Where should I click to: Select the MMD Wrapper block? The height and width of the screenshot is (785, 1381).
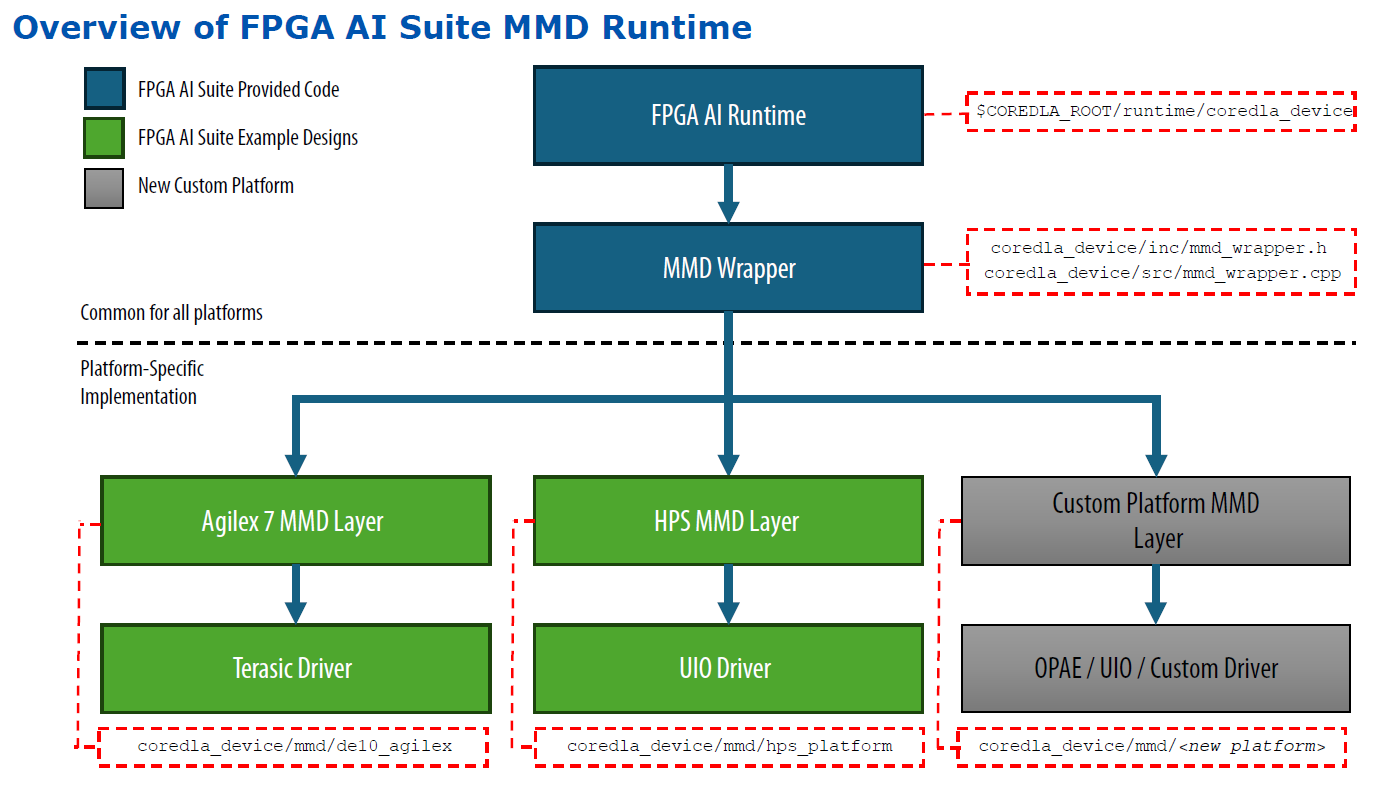pos(728,268)
